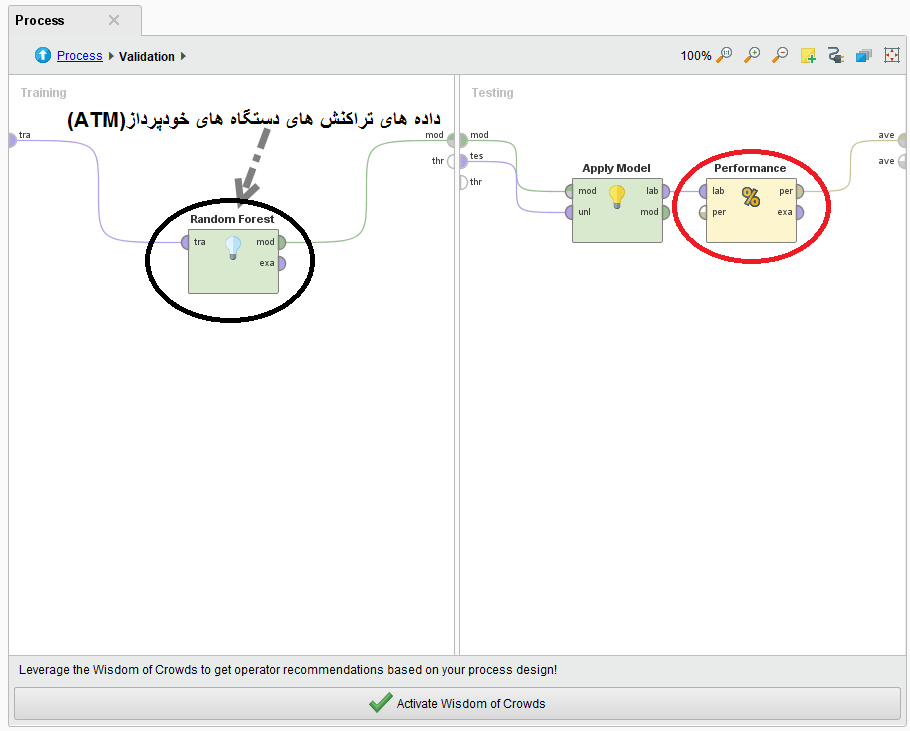Expand the arrow between Process and Validation
910x731 pixels.
click(x=111, y=56)
